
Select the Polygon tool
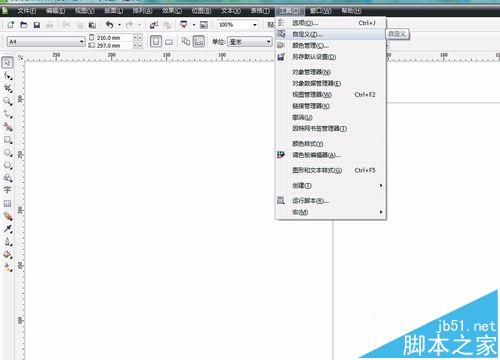click(8, 165)
